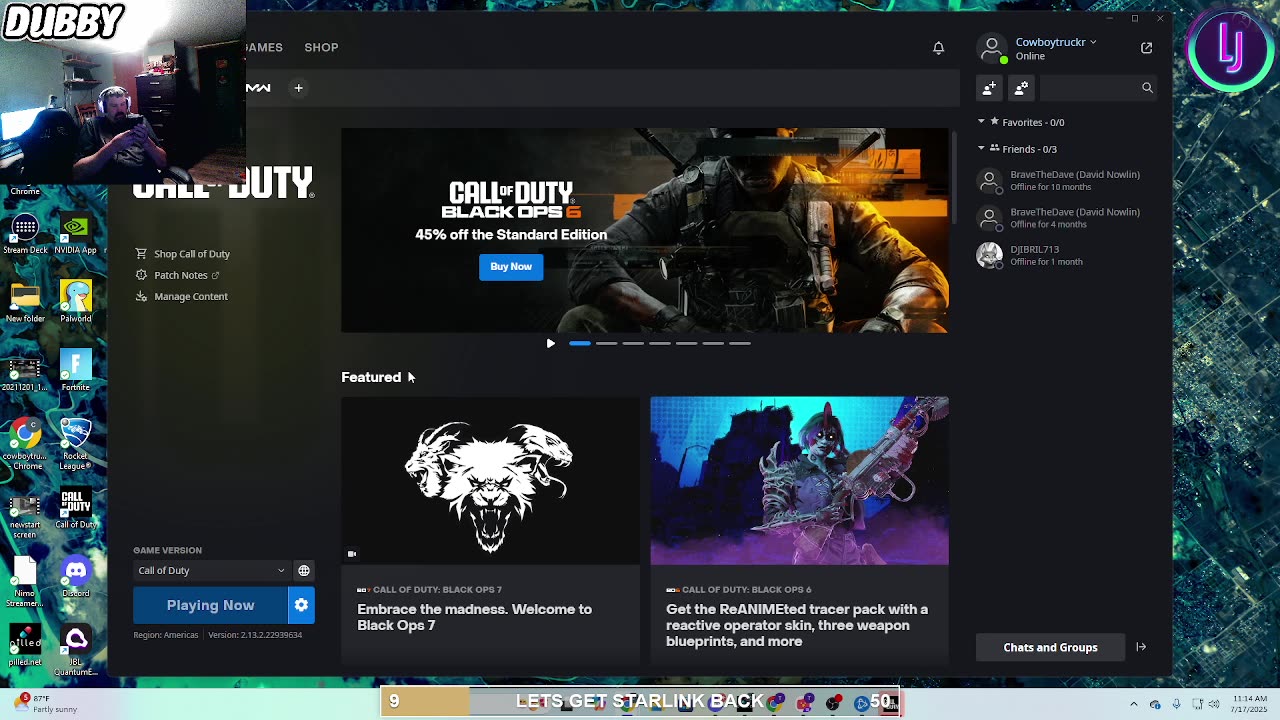Add a friend using the add-friend icon
This screenshot has width=1280, height=720.
pyautogui.click(x=989, y=88)
